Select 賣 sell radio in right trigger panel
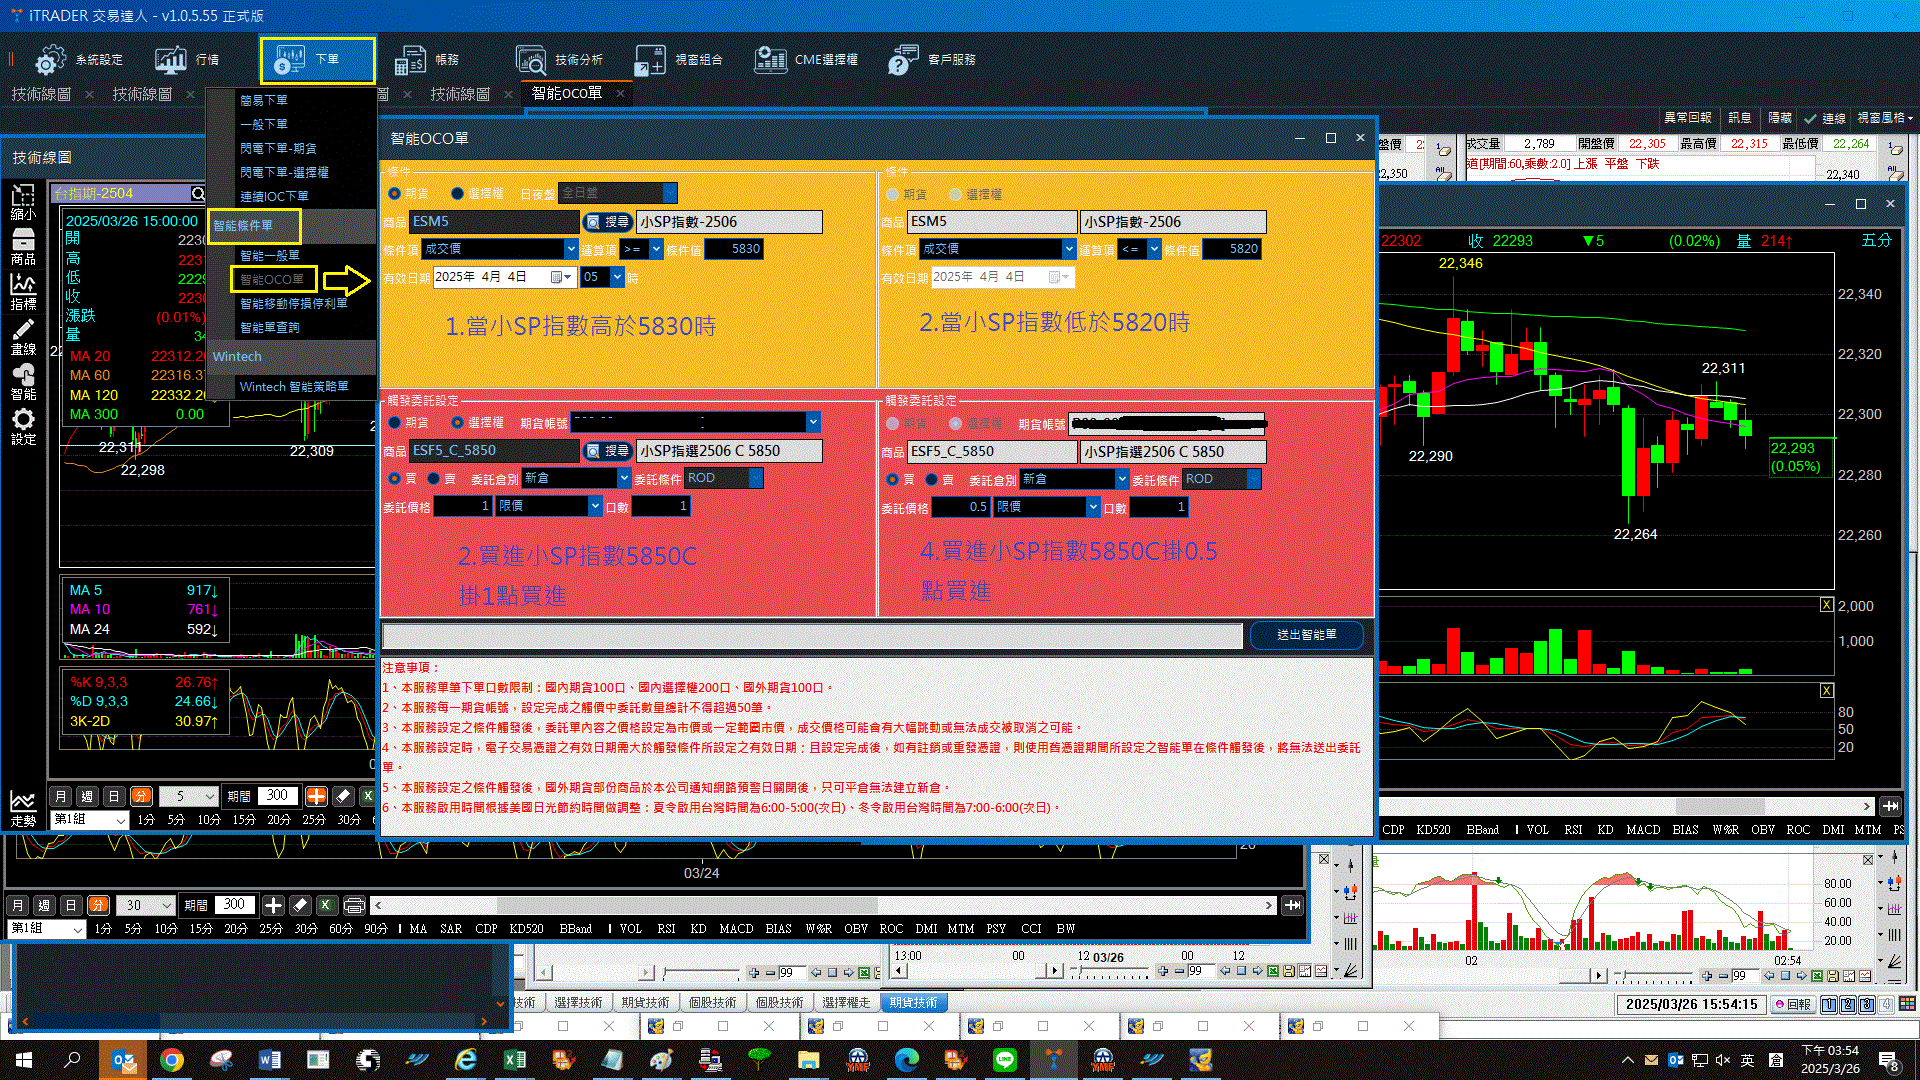This screenshot has height=1080, width=1920. tap(932, 479)
